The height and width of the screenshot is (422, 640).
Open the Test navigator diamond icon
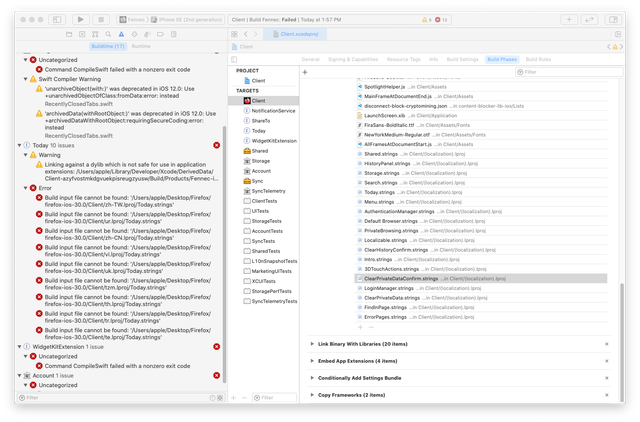click(x=134, y=34)
